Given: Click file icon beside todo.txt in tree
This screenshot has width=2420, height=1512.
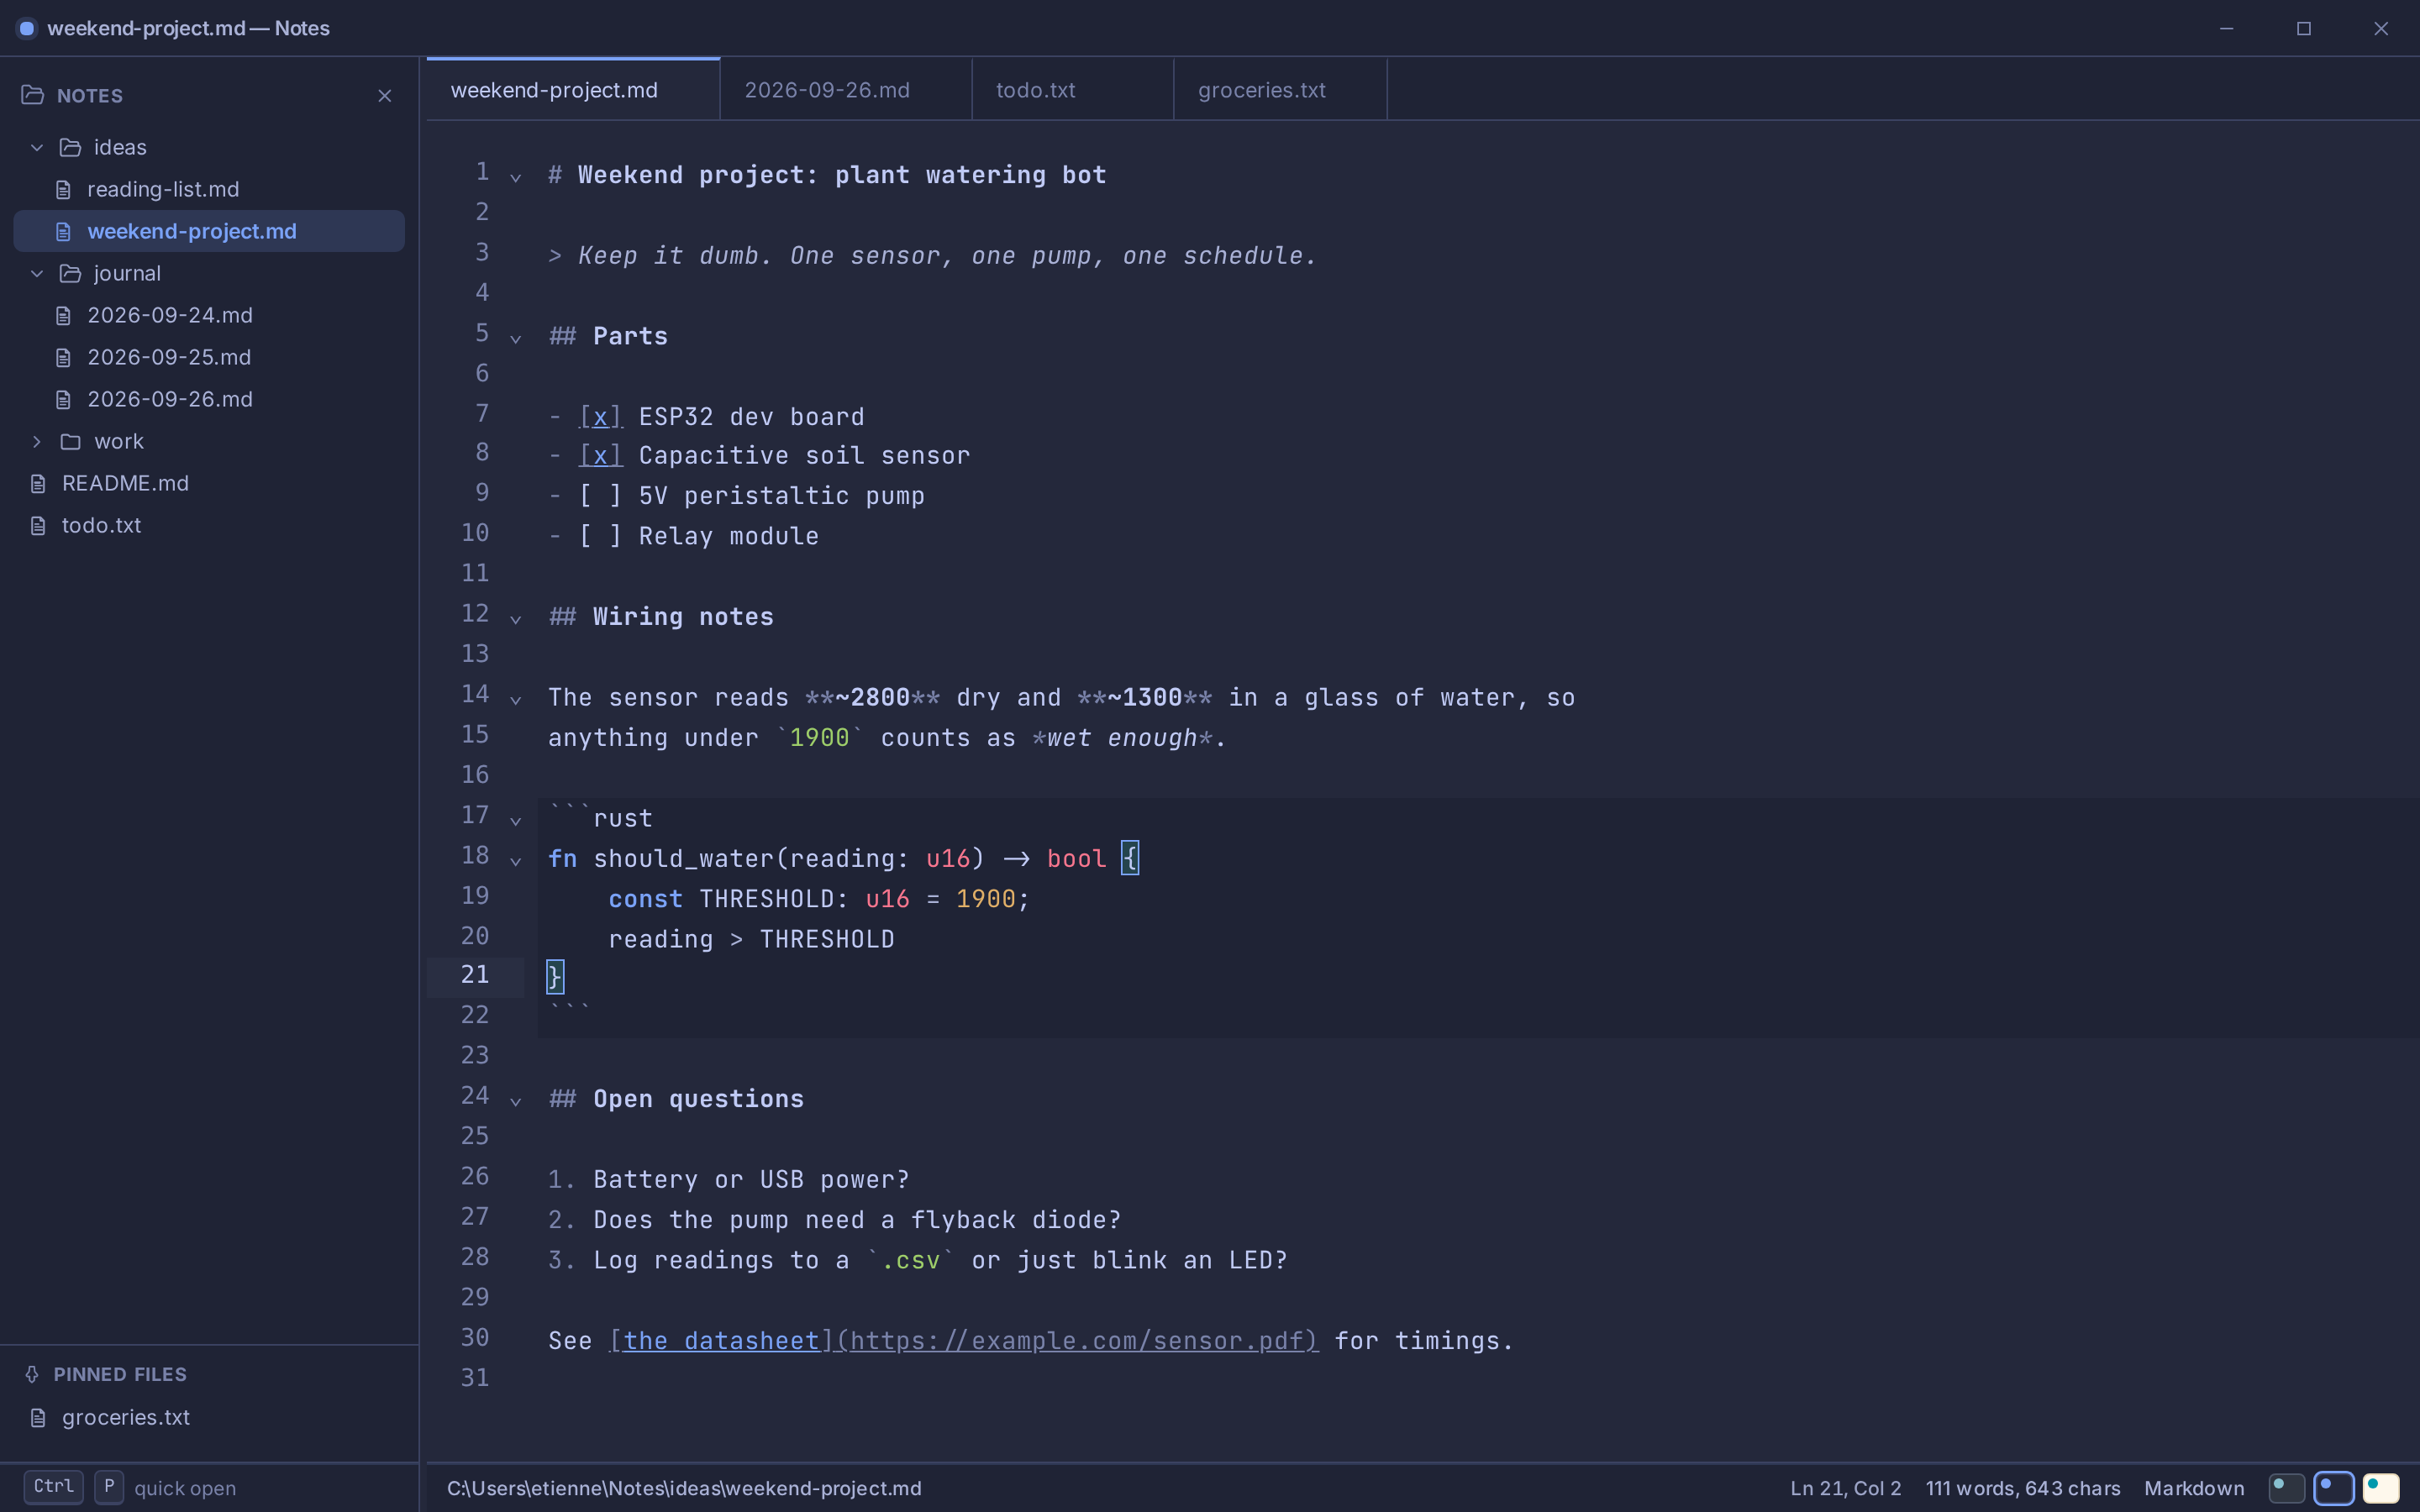Looking at the screenshot, I should 38,525.
